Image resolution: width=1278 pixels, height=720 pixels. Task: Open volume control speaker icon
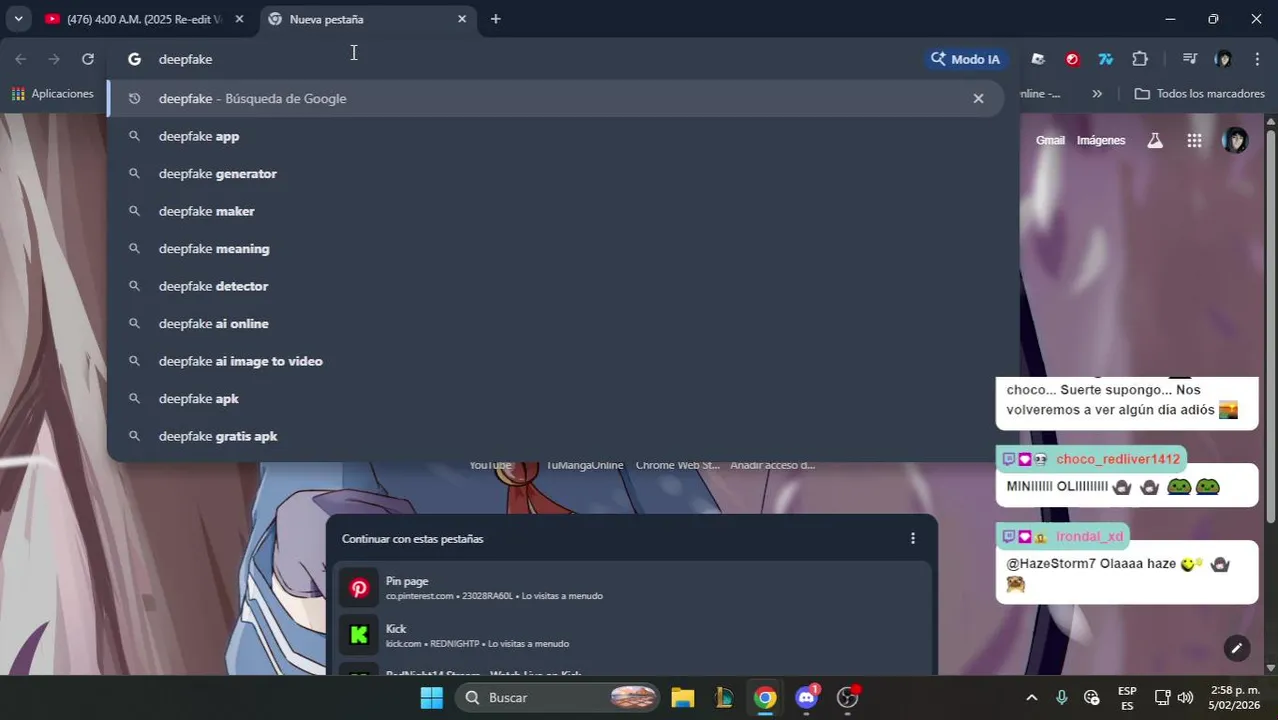click(x=1185, y=698)
